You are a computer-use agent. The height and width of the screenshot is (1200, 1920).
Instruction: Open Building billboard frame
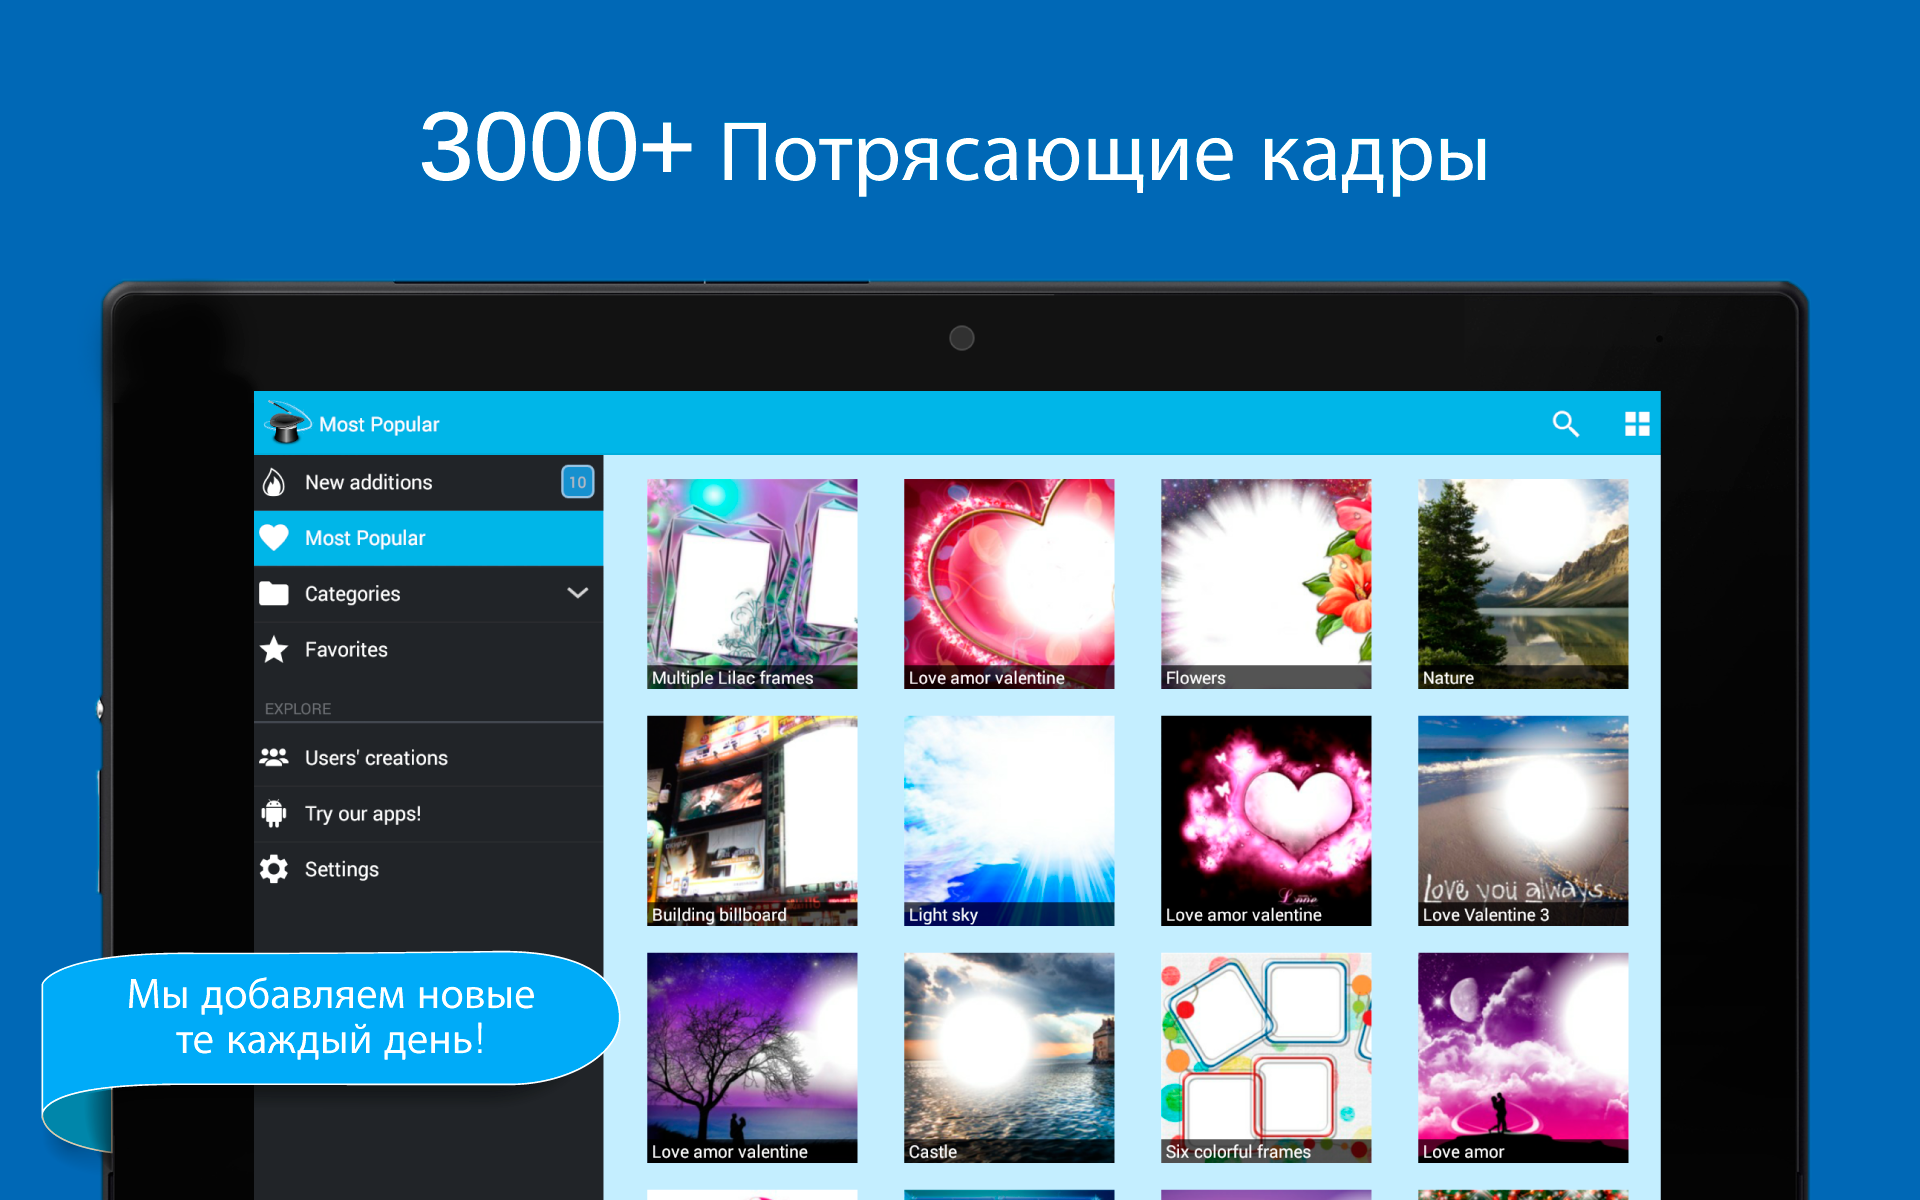[x=752, y=821]
